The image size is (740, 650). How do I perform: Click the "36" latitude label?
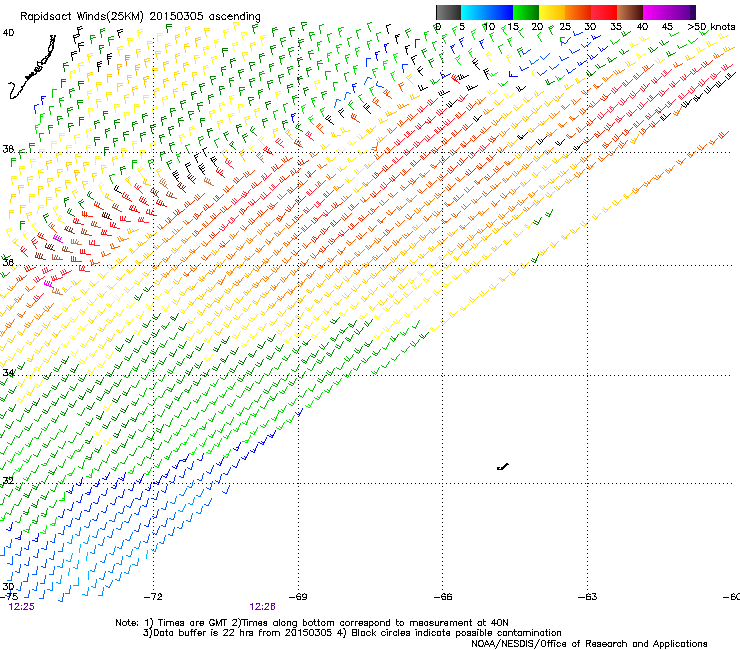pyautogui.click(x=8, y=262)
